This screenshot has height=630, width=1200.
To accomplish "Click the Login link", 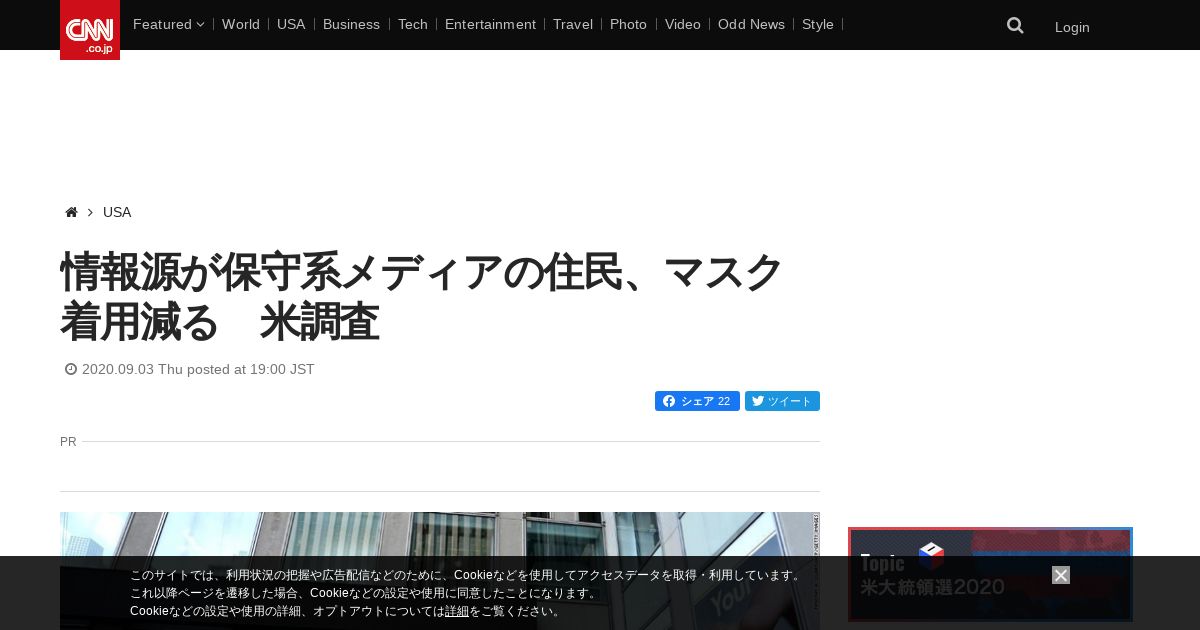I will point(1072,27).
